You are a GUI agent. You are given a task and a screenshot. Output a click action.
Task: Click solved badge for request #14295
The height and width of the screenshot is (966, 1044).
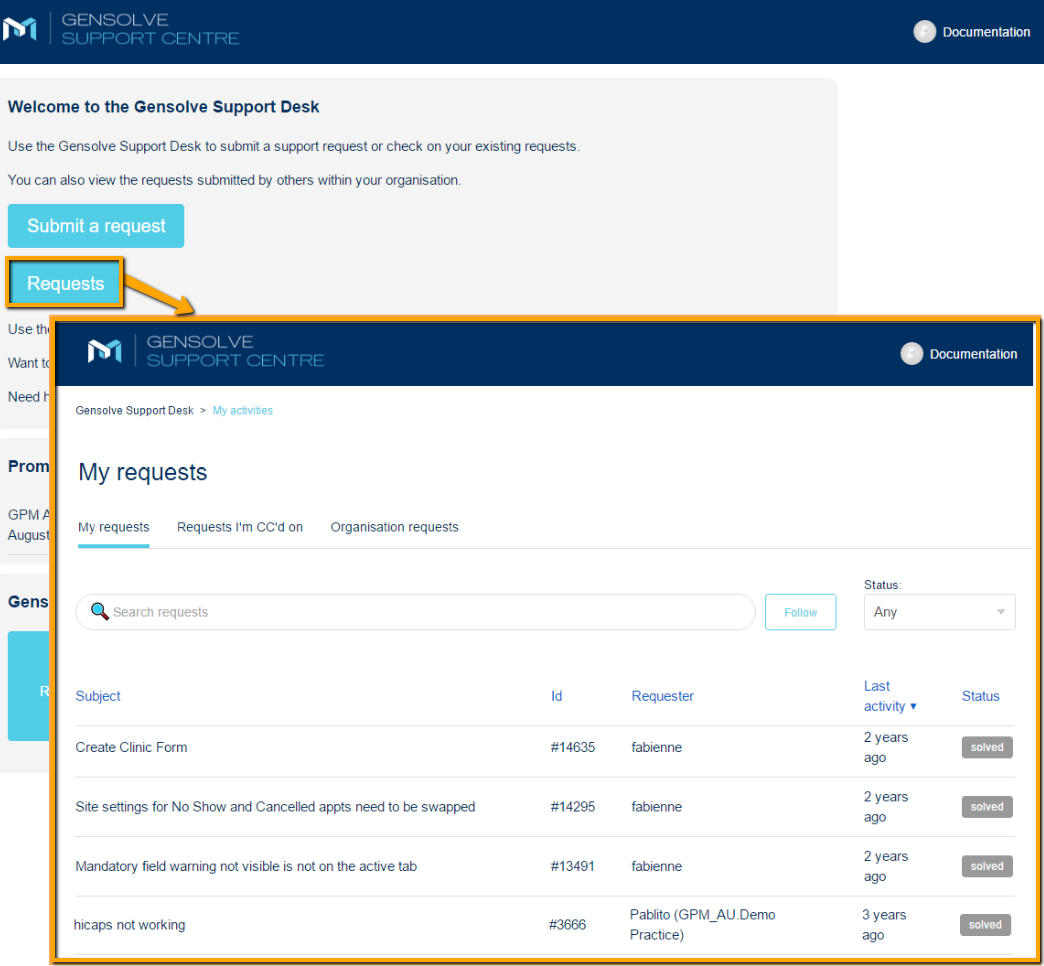pos(987,807)
